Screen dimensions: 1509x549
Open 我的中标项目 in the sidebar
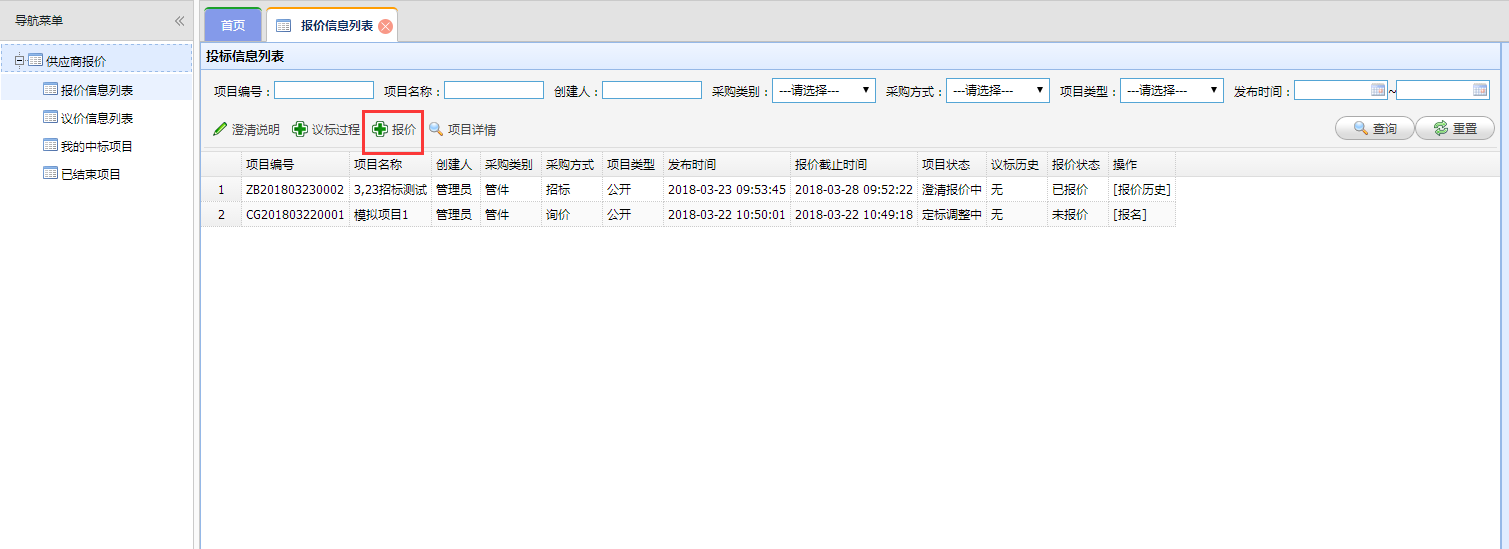tap(97, 146)
